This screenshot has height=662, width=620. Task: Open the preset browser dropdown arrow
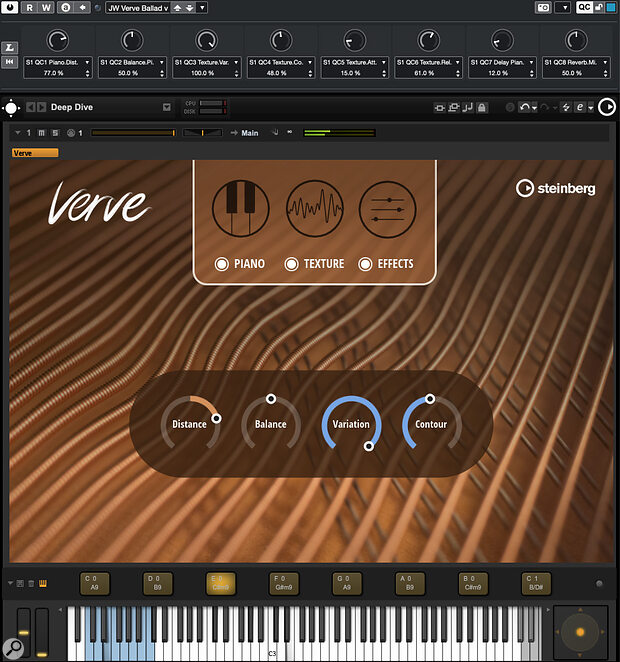(202, 8)
